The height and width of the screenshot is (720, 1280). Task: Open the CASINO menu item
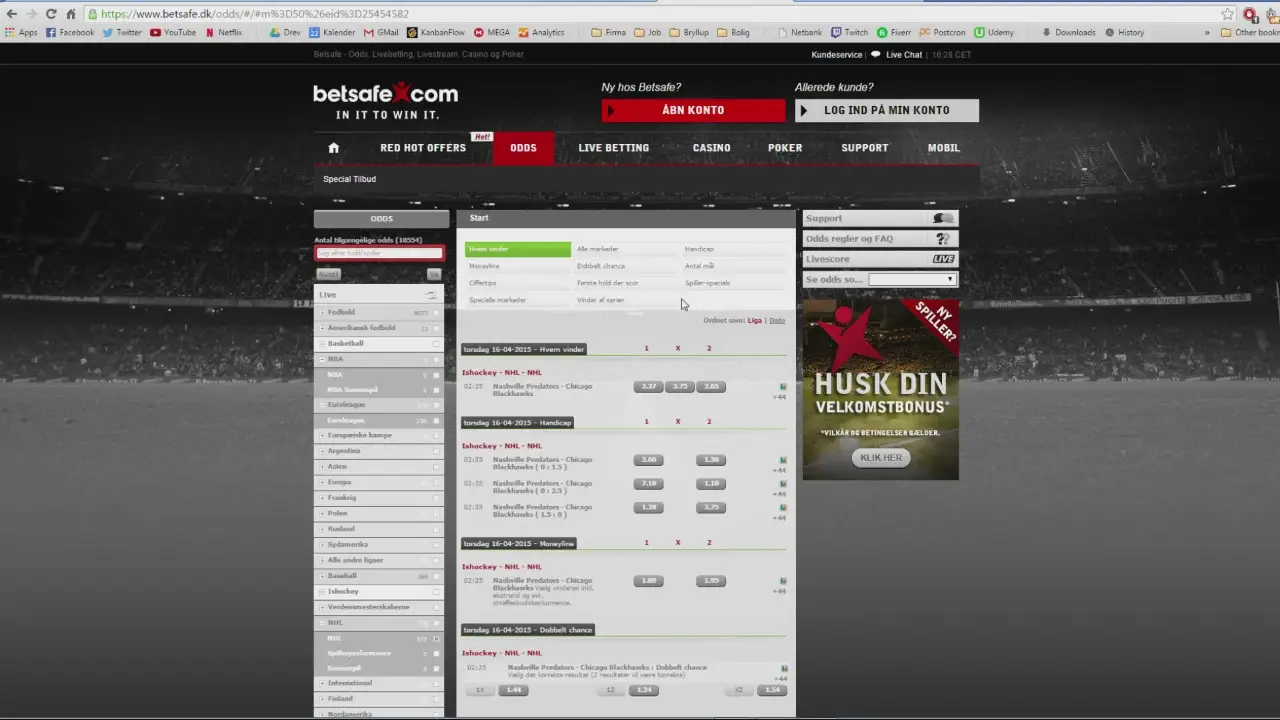point(711,148)
